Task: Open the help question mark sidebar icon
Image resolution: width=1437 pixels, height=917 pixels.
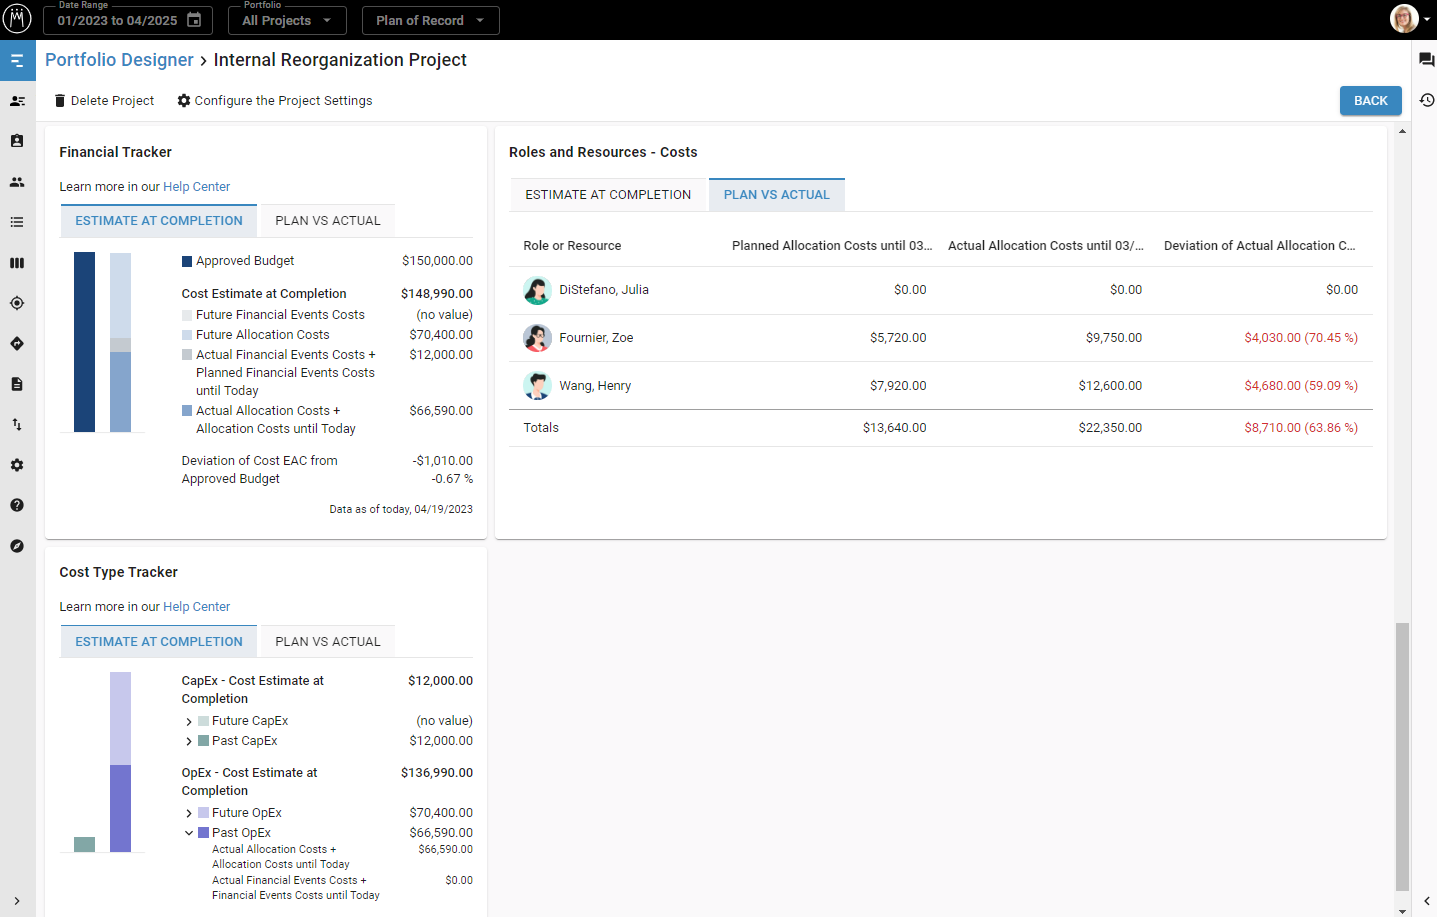Action: pos(17,505)
